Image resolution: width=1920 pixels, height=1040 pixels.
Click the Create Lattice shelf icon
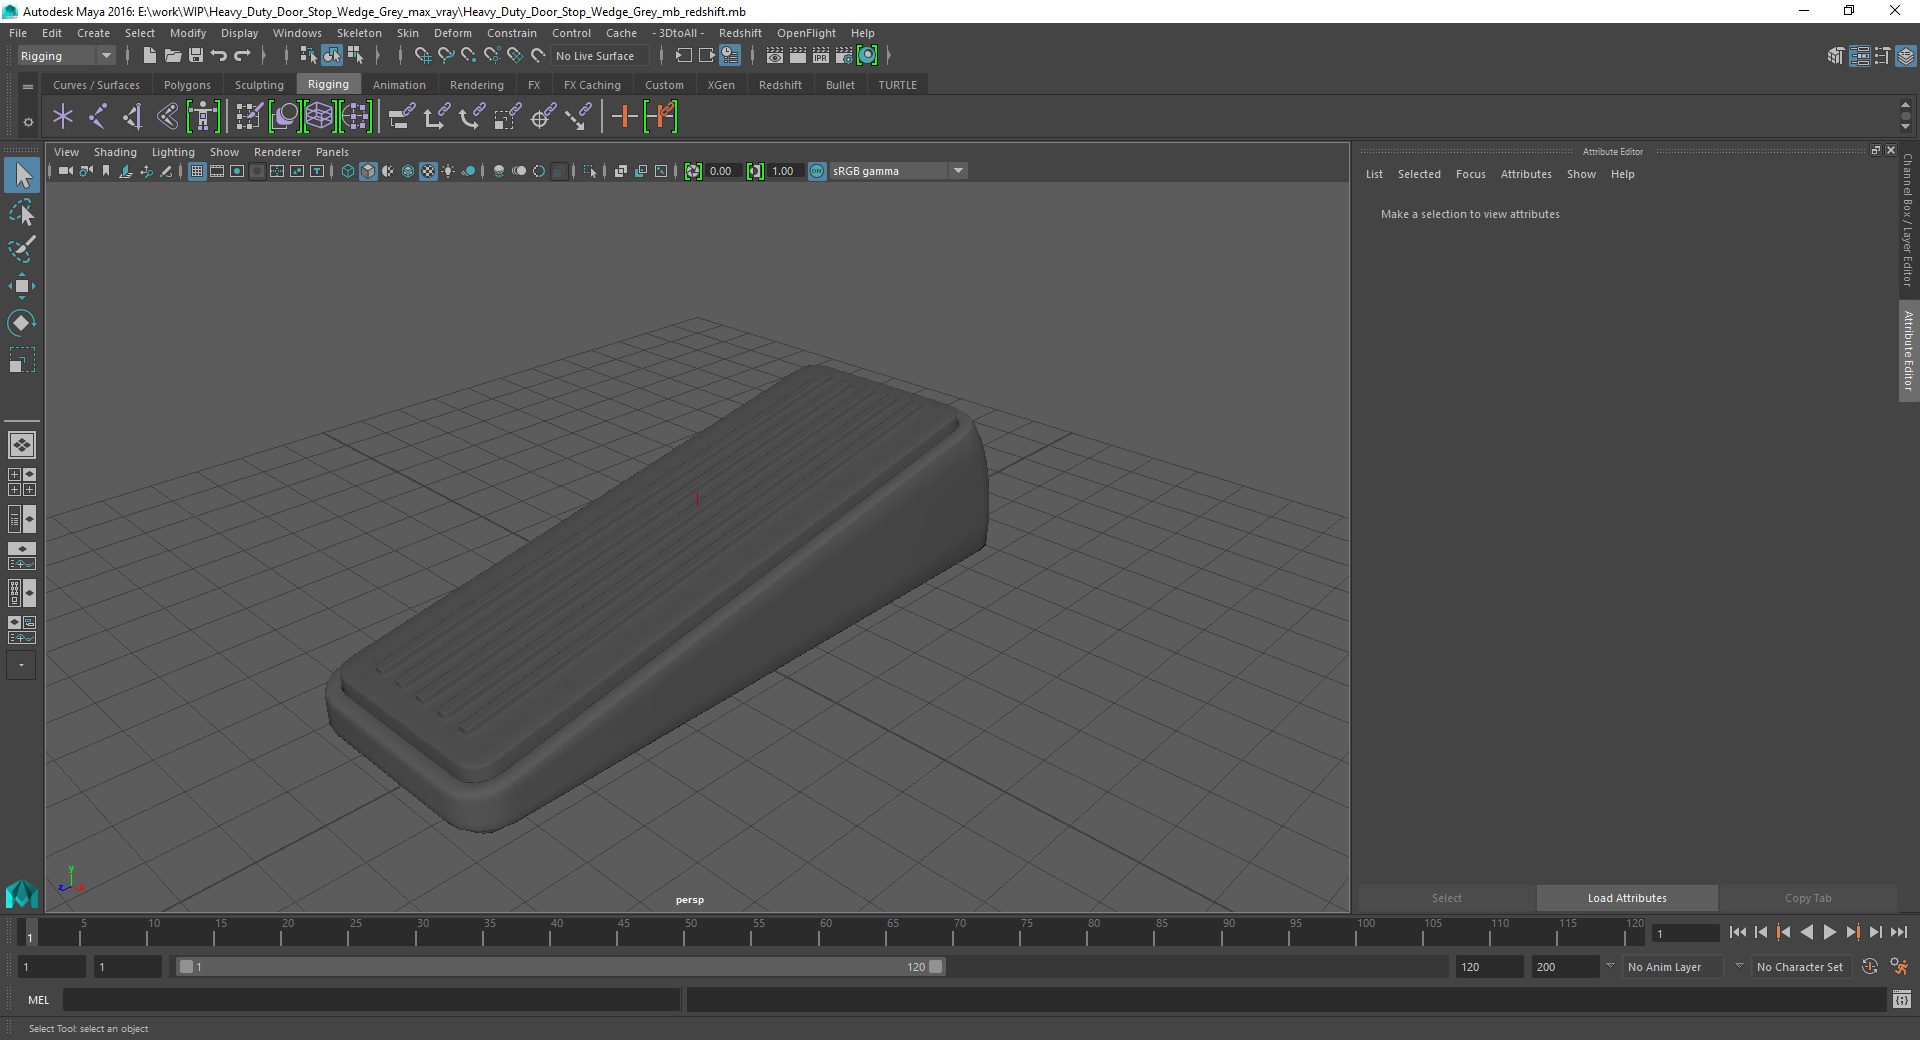[x=319, y=117]
